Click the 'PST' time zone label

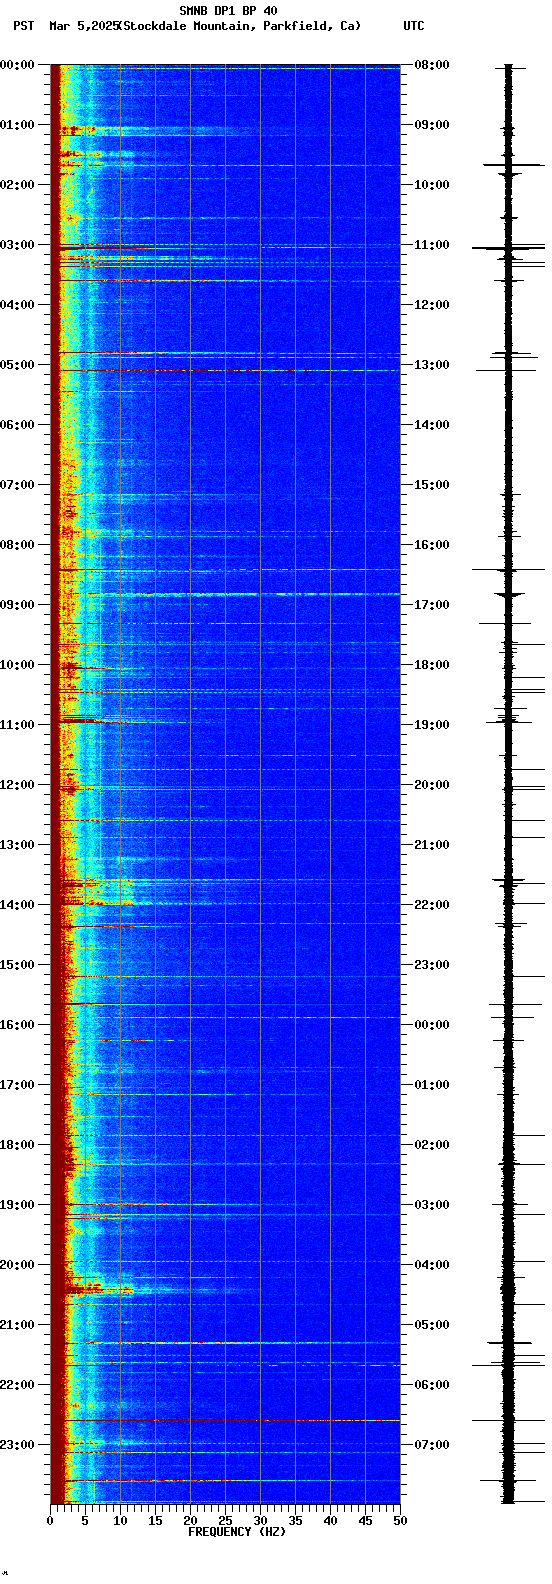click(23, 26)
